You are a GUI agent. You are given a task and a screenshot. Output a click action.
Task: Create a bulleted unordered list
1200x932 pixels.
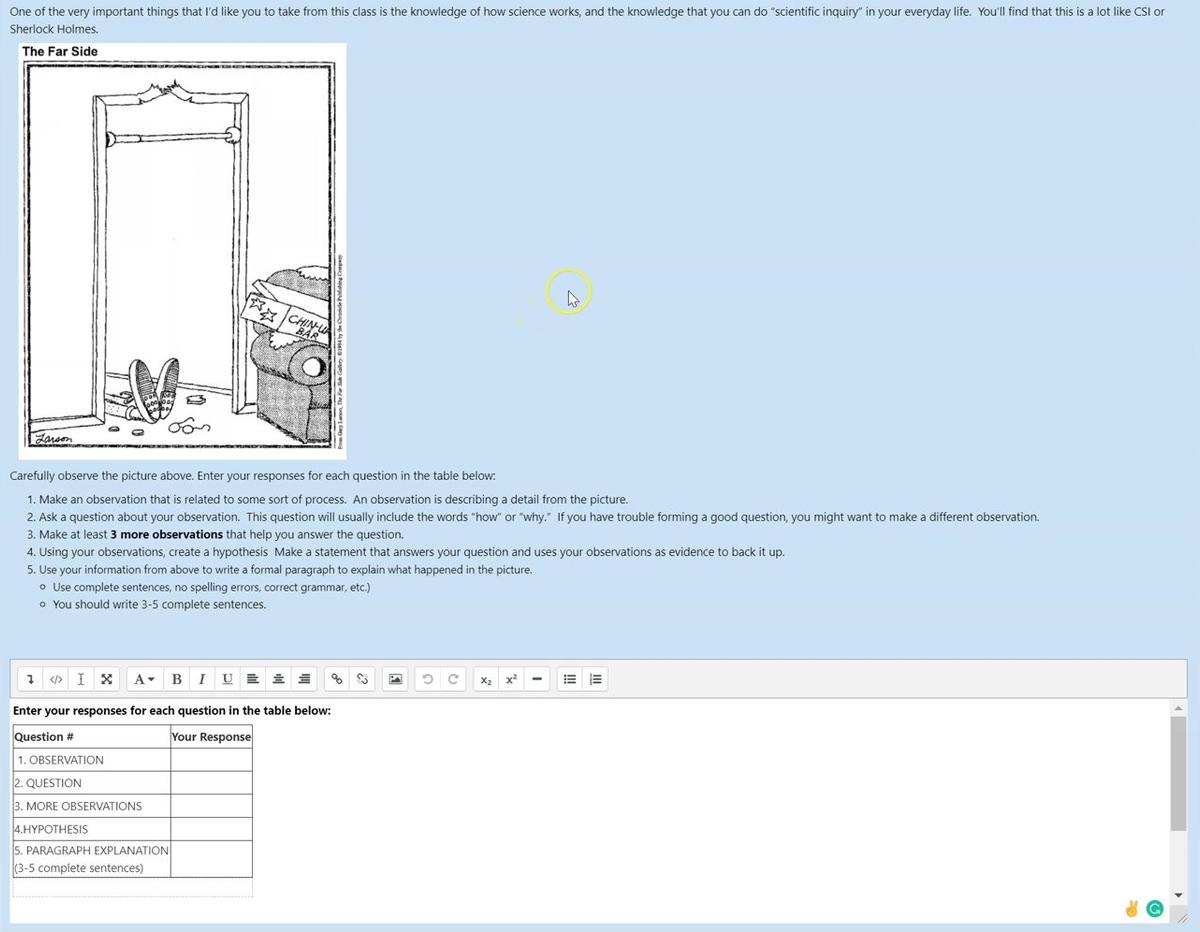(x=570, y=679)
